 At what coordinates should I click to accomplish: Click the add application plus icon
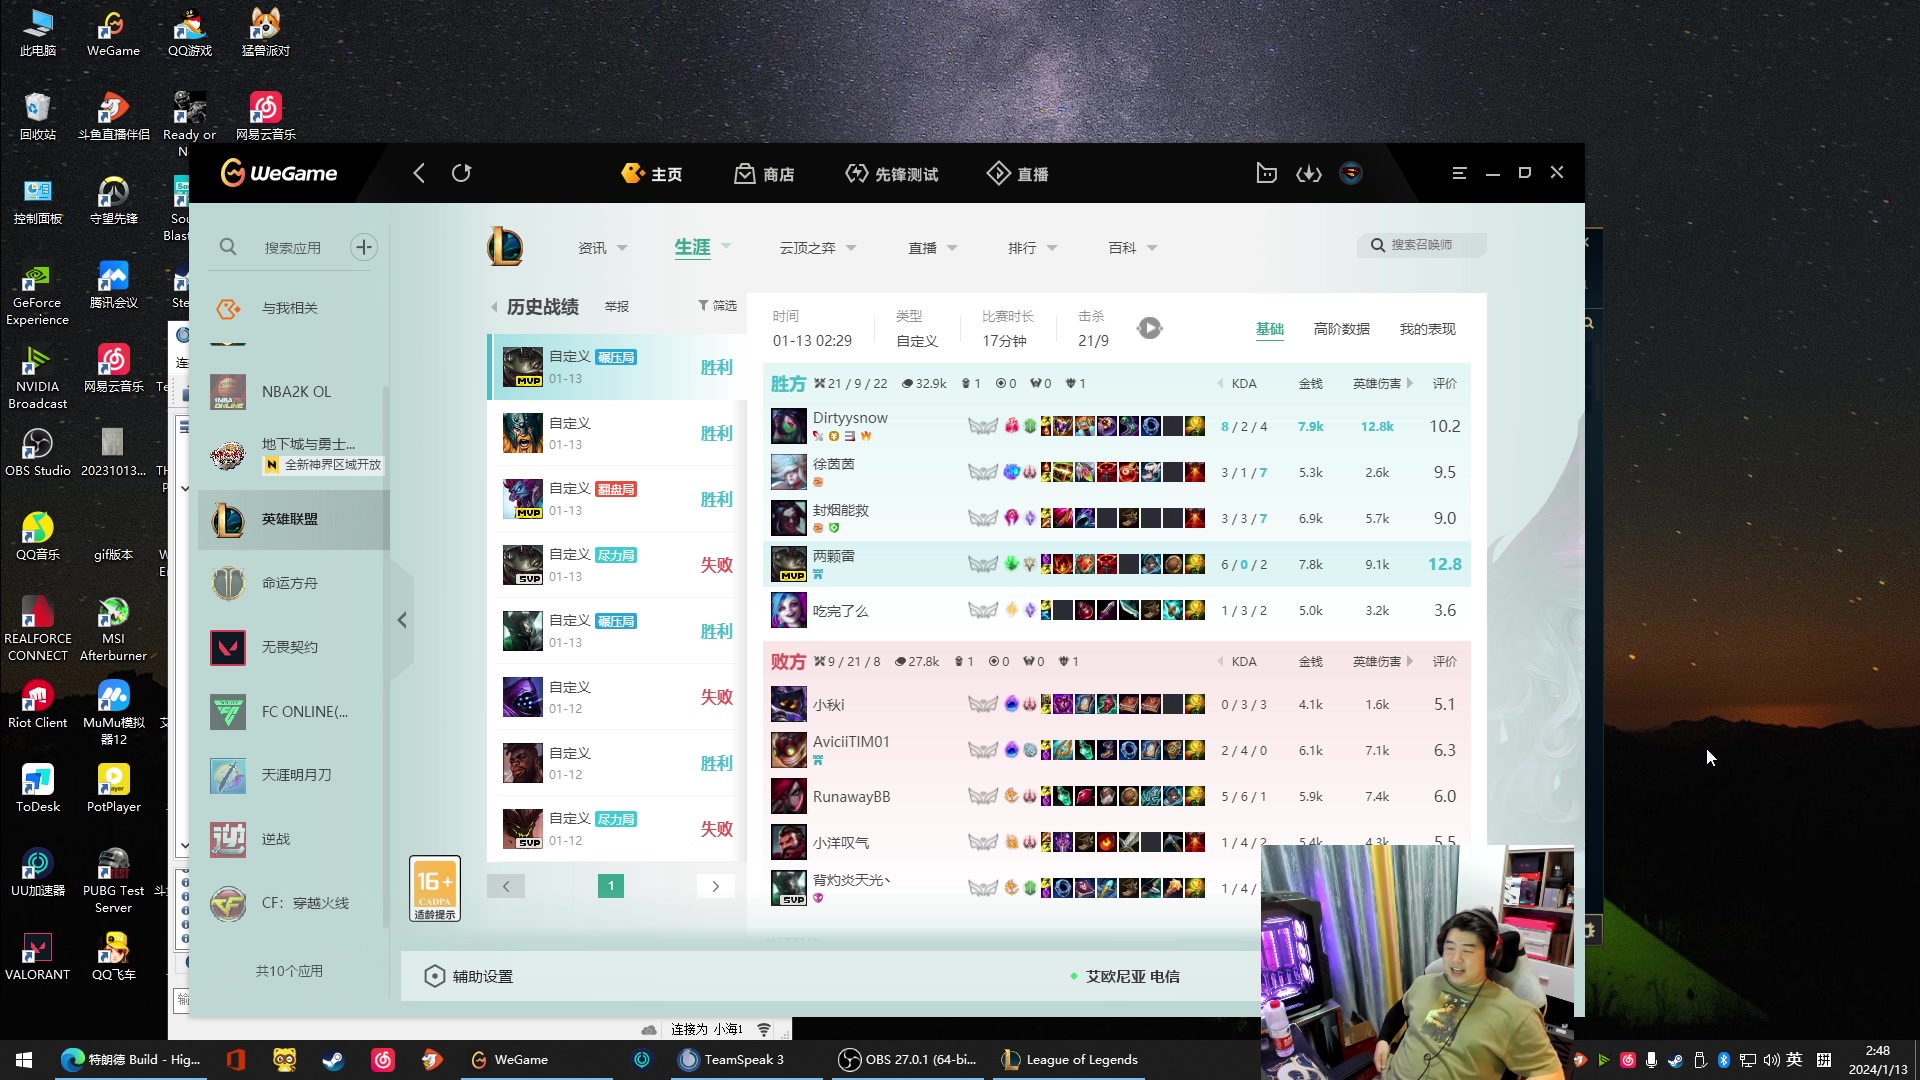364,247
